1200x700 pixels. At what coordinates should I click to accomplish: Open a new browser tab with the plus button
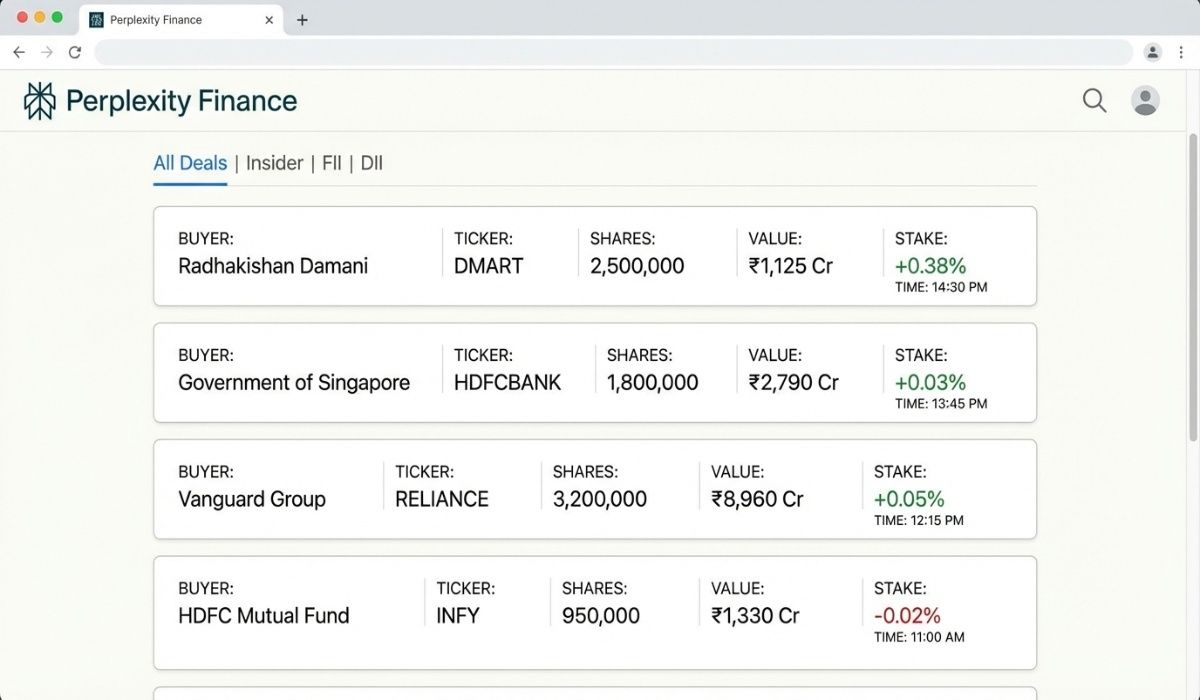click(302, 19)
